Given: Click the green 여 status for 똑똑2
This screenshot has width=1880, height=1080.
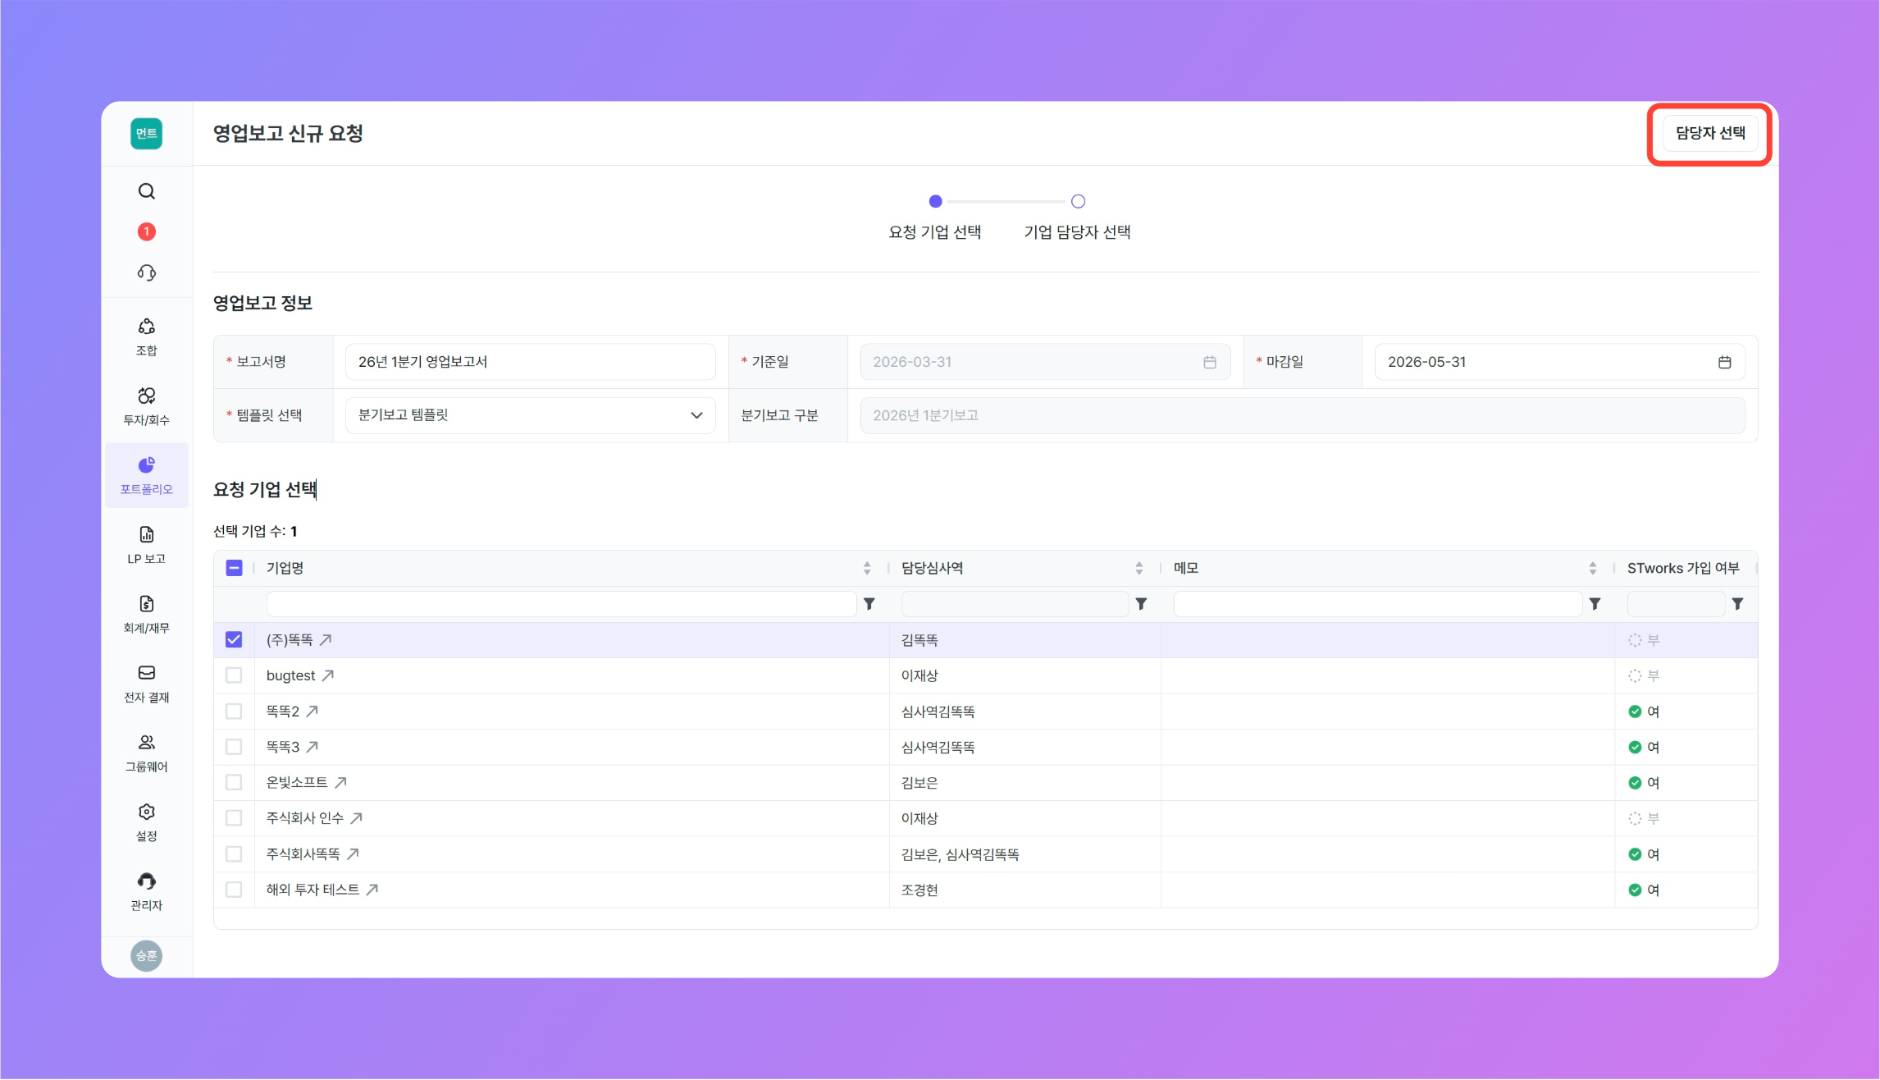Looking at the screenshot, I should point(1644,712).
